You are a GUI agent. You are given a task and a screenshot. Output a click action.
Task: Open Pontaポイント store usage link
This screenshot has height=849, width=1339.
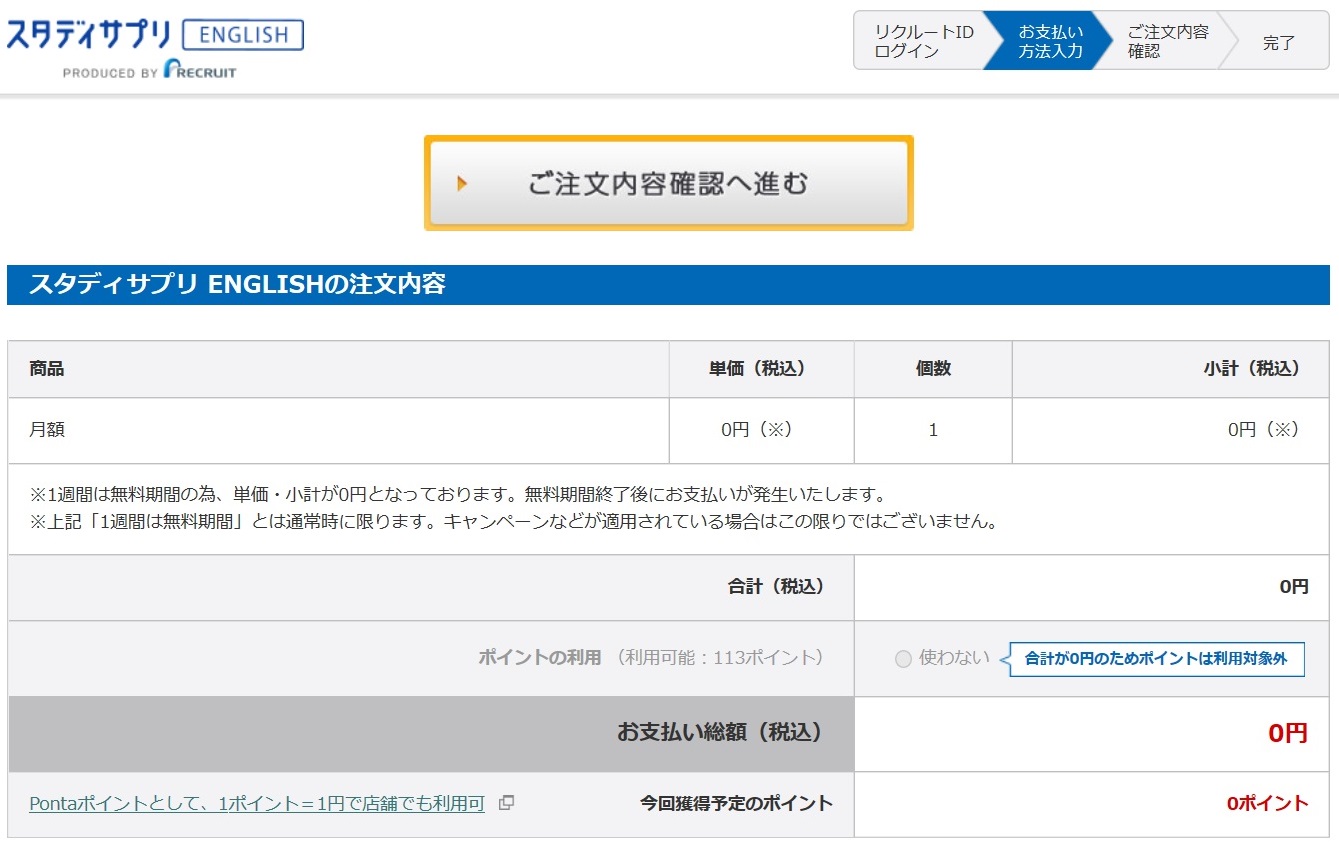click(257, 804)
